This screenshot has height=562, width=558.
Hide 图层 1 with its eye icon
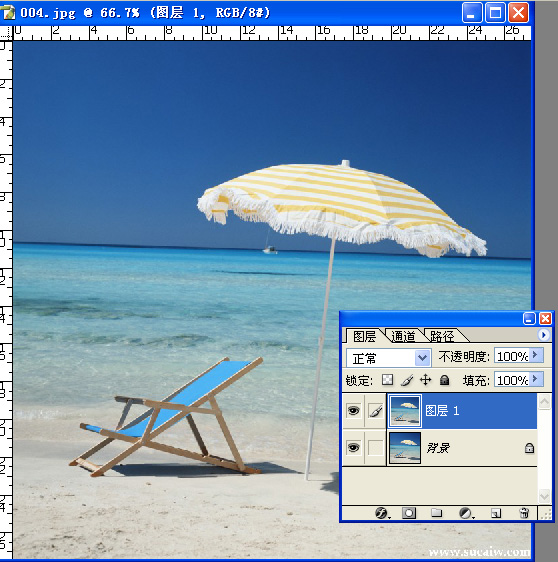pyautogui.click(x=353, y=410)
